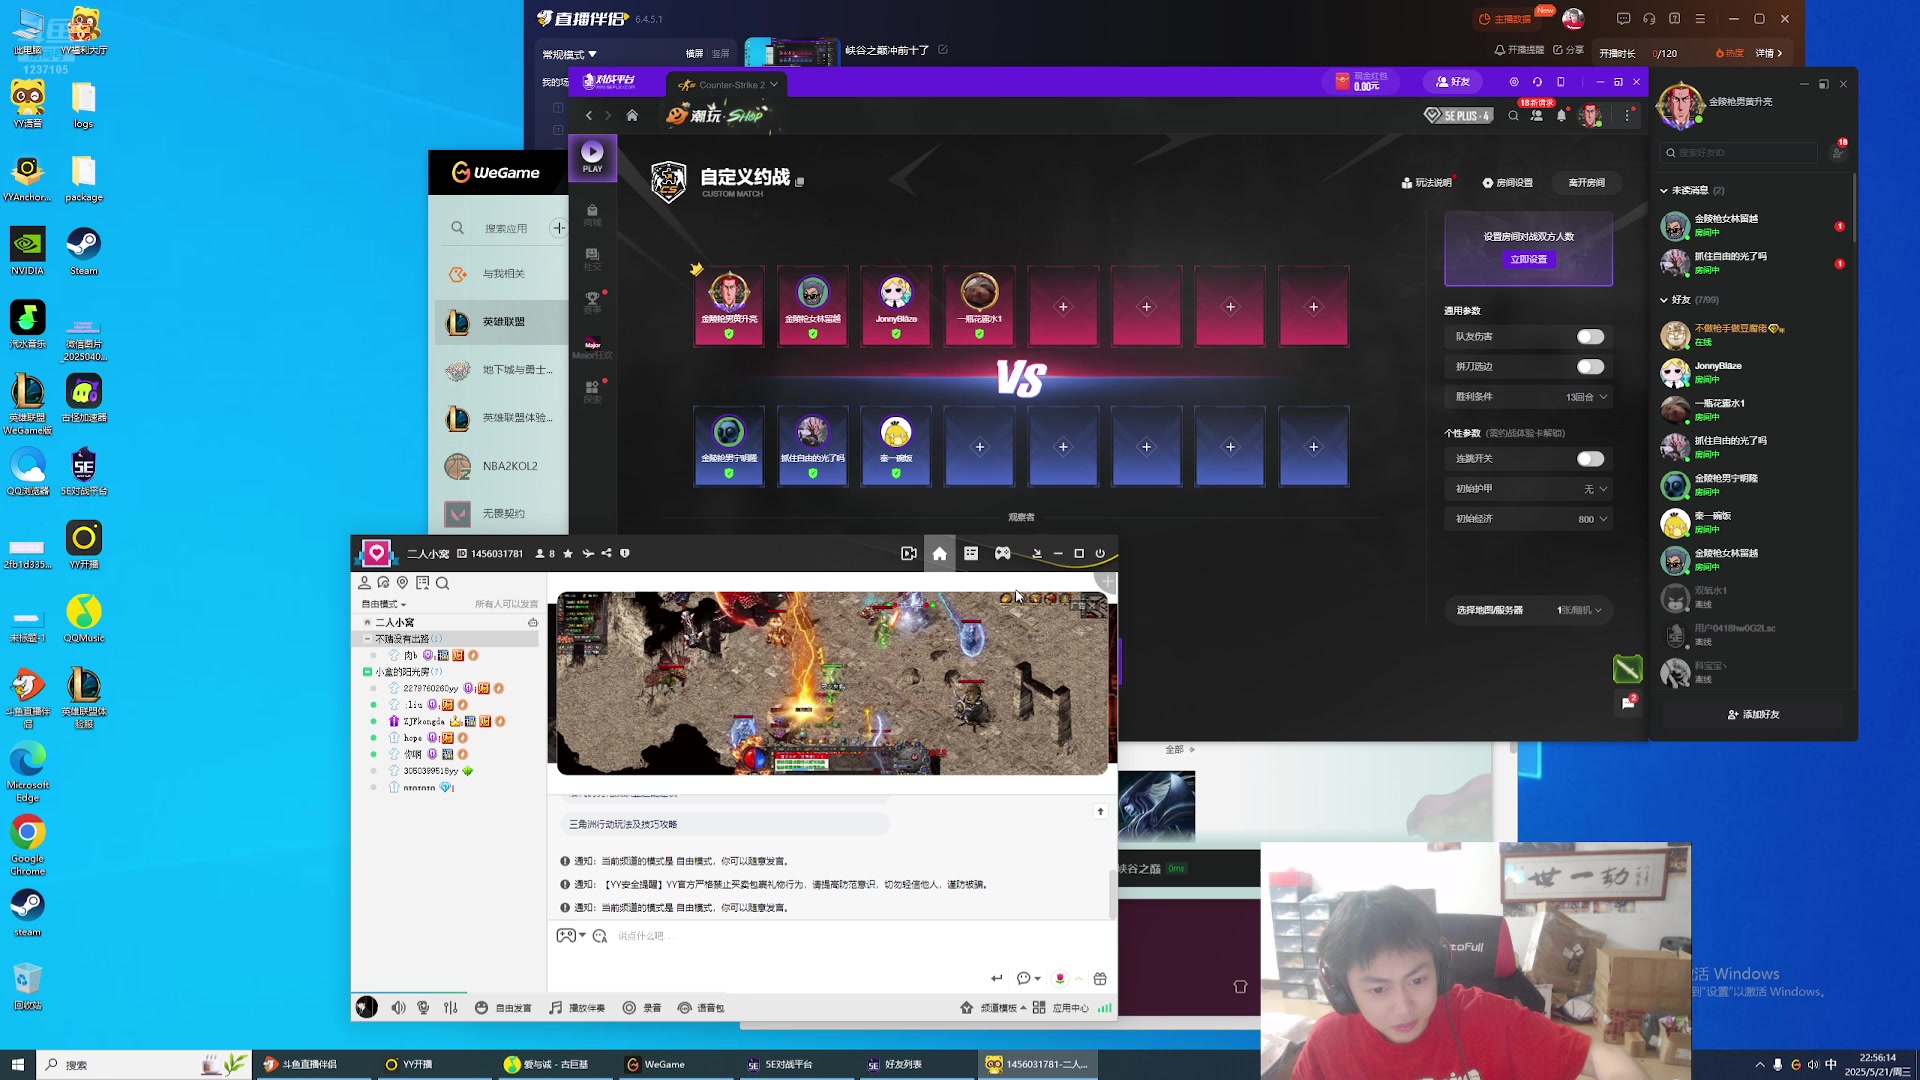1920x1080 pixels.
Task: Open the YY channel list panel icon
Action: (x=970, y=553)
